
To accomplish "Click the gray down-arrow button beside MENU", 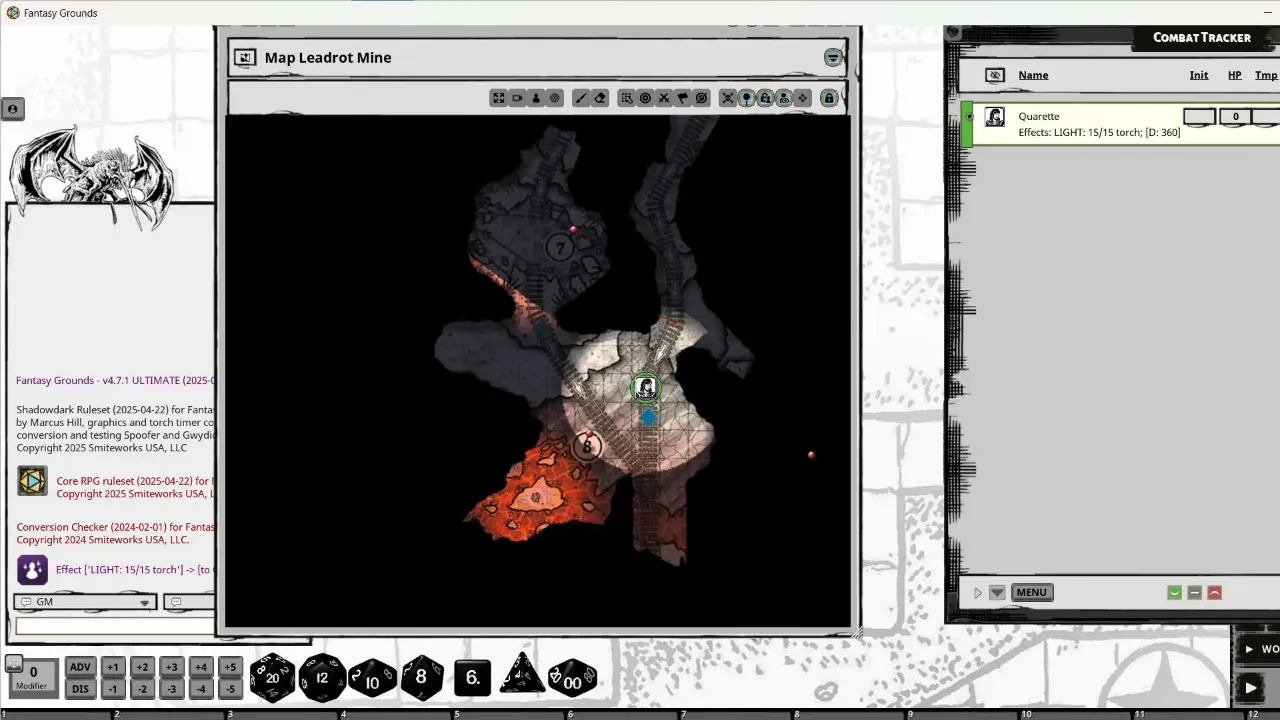I will 997,592.
